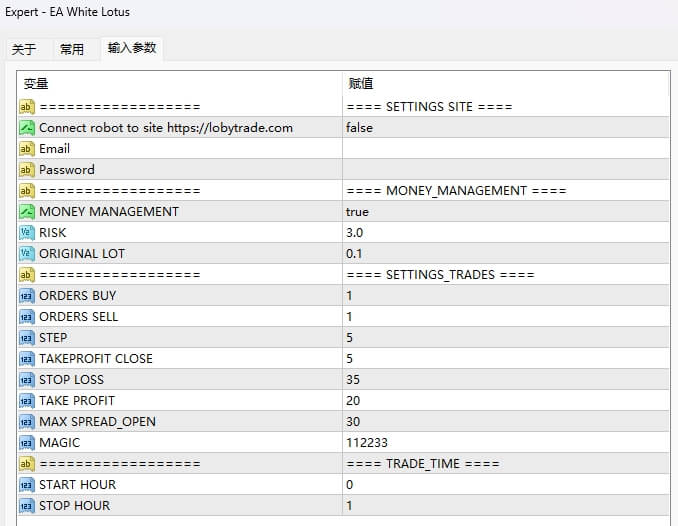Screen dimensions: 678x526
Task: Click the double-type icon beside ORIGINAL LOT
Action: click(x=27, y=254)
